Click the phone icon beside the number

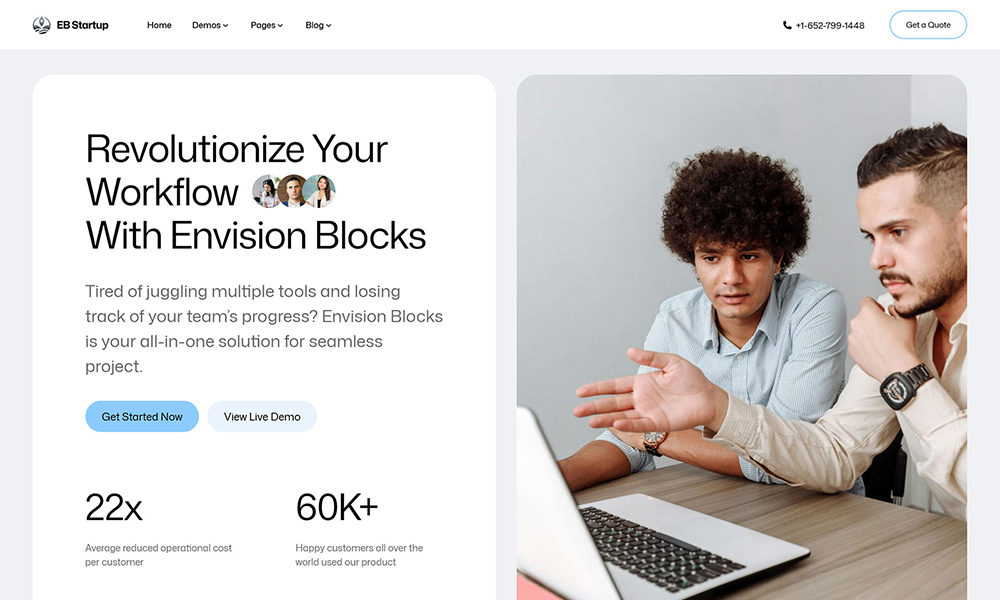click(787, 26)
